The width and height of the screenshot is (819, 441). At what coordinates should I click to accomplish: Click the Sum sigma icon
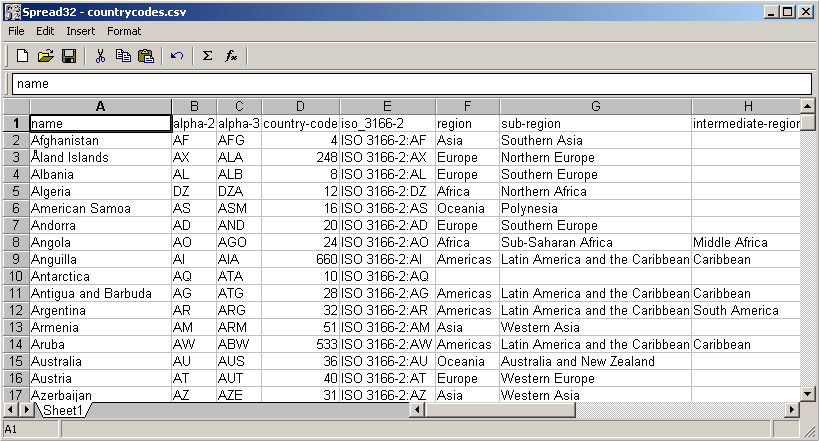click(x=208, y=56)
